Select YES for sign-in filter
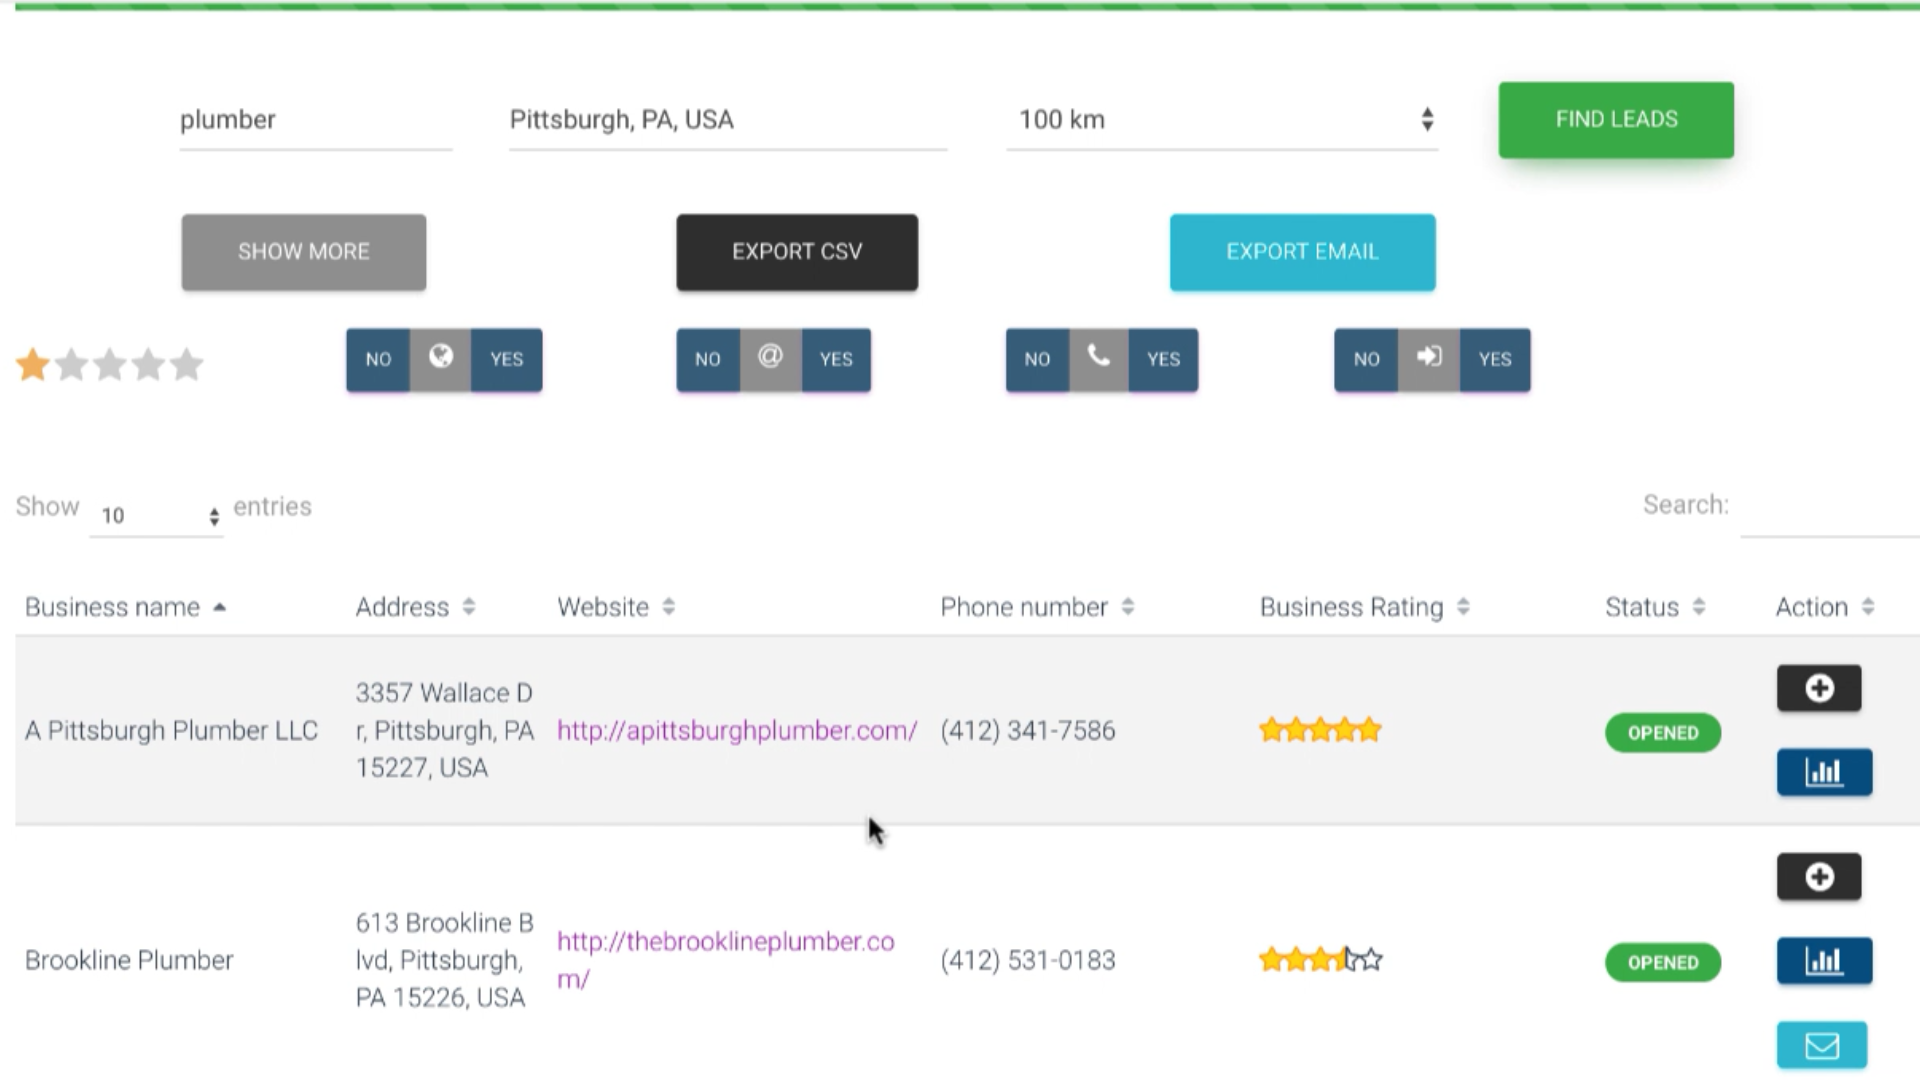Viewport: 1920px width, 1080px height. 1495,359
